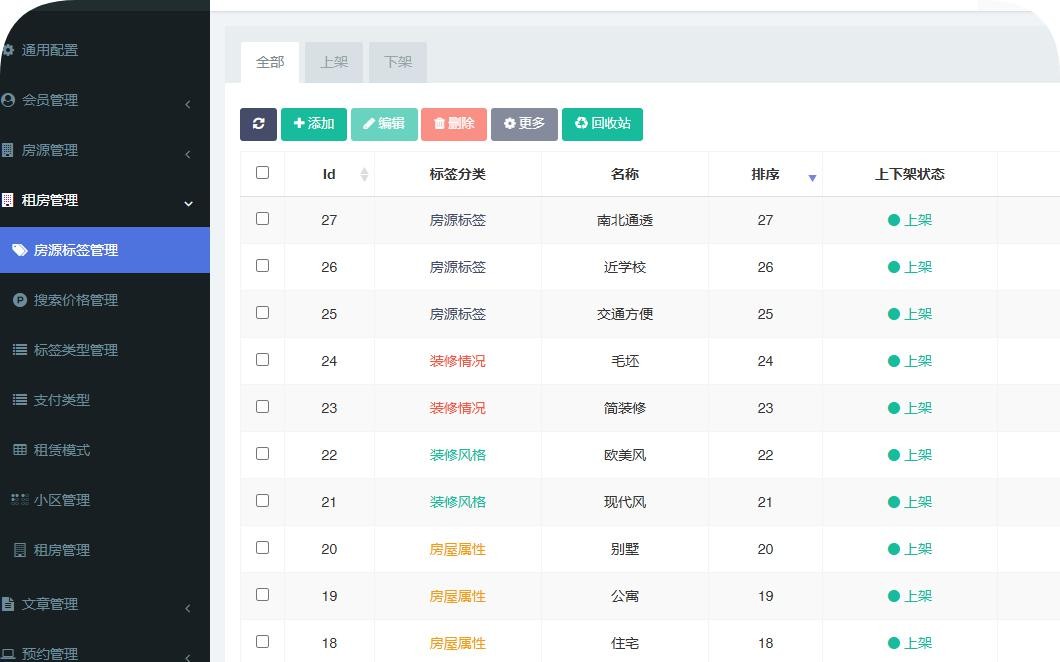
Task: Click the refresh icon button
Action: point(258,124)
